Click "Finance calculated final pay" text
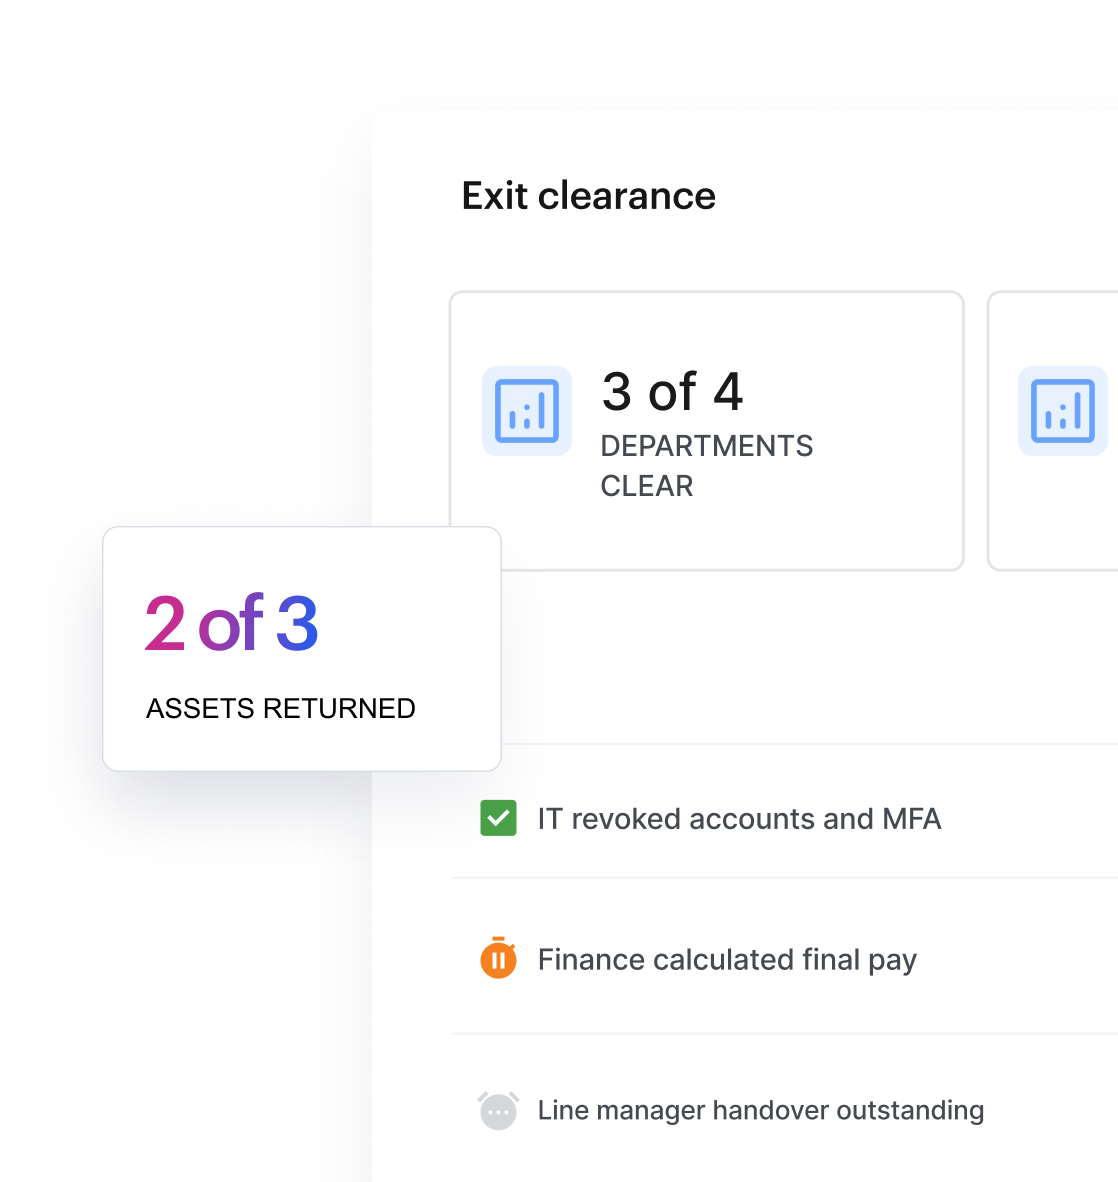 tap(727, 960)
